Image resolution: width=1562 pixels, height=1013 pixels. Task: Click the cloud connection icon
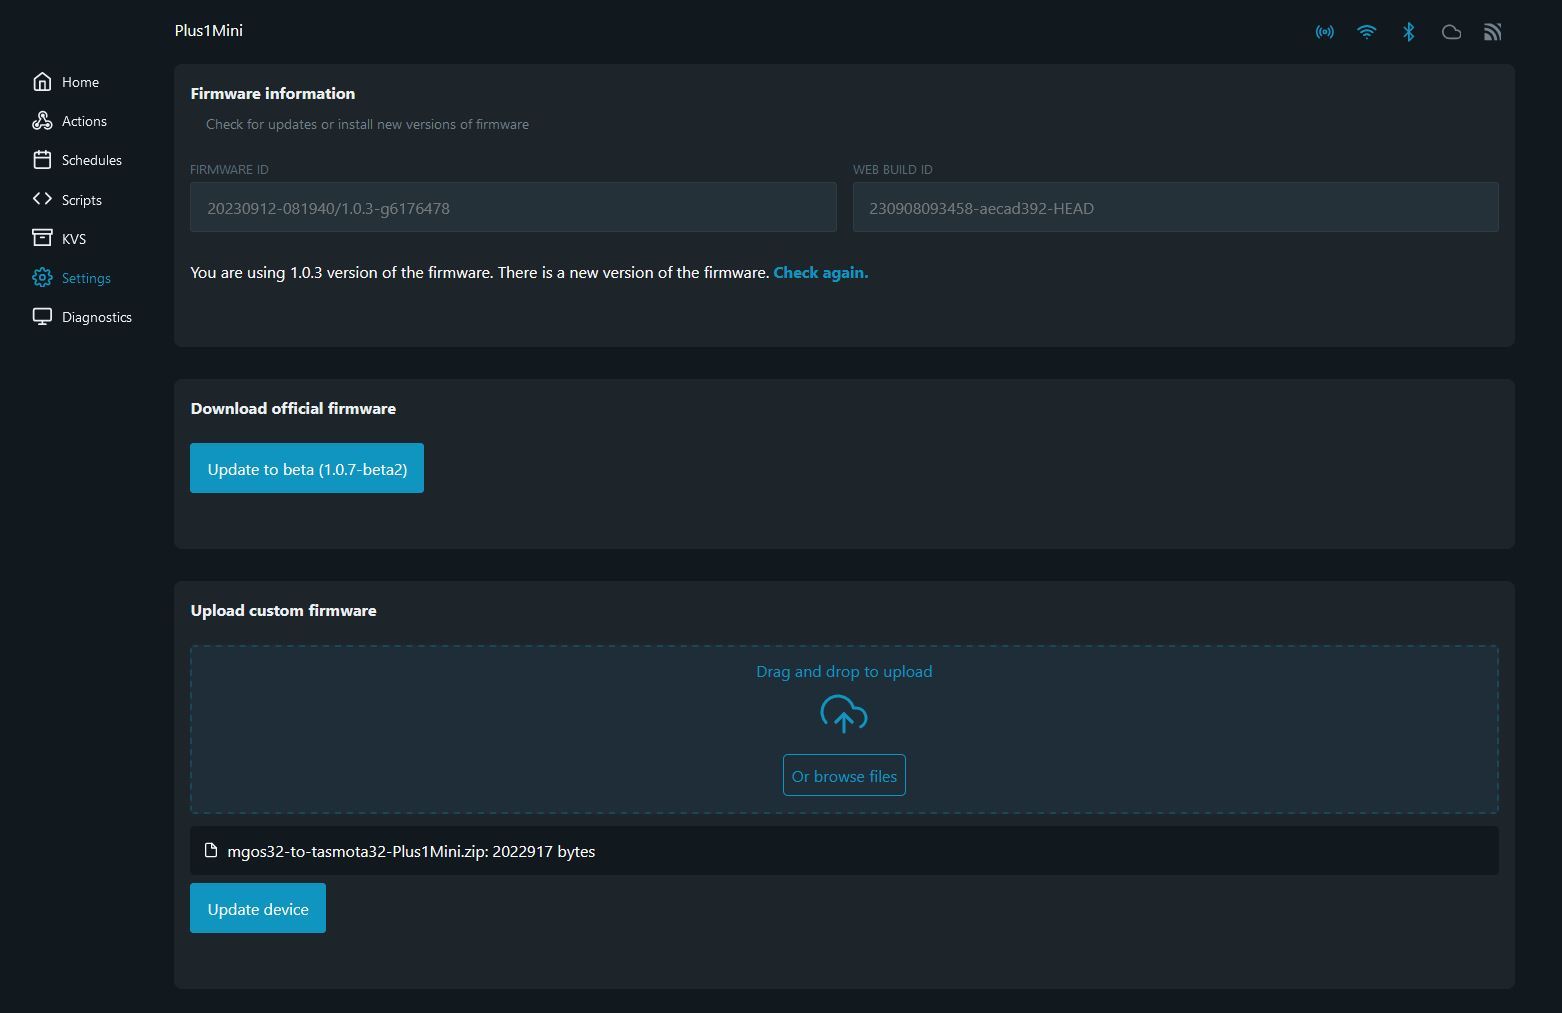tap(1451, 32)
